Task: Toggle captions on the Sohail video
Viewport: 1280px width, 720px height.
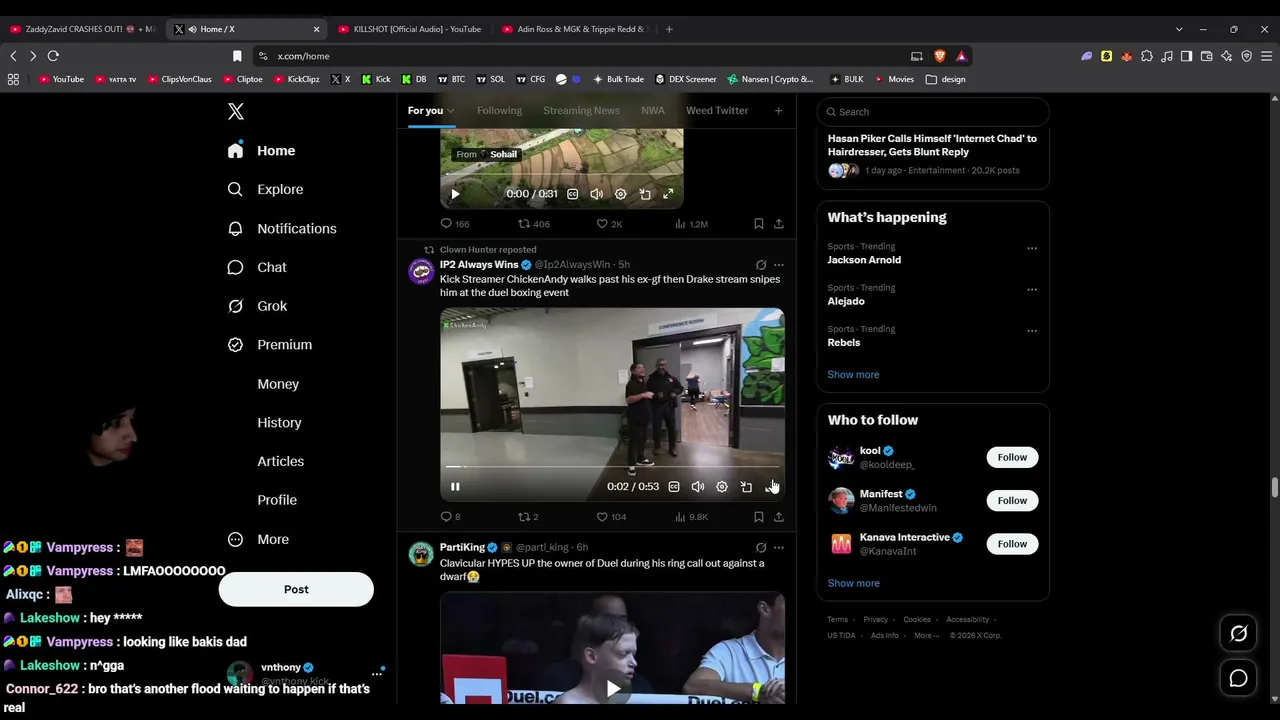Action: pyautogui.click(x=573, y=194)
